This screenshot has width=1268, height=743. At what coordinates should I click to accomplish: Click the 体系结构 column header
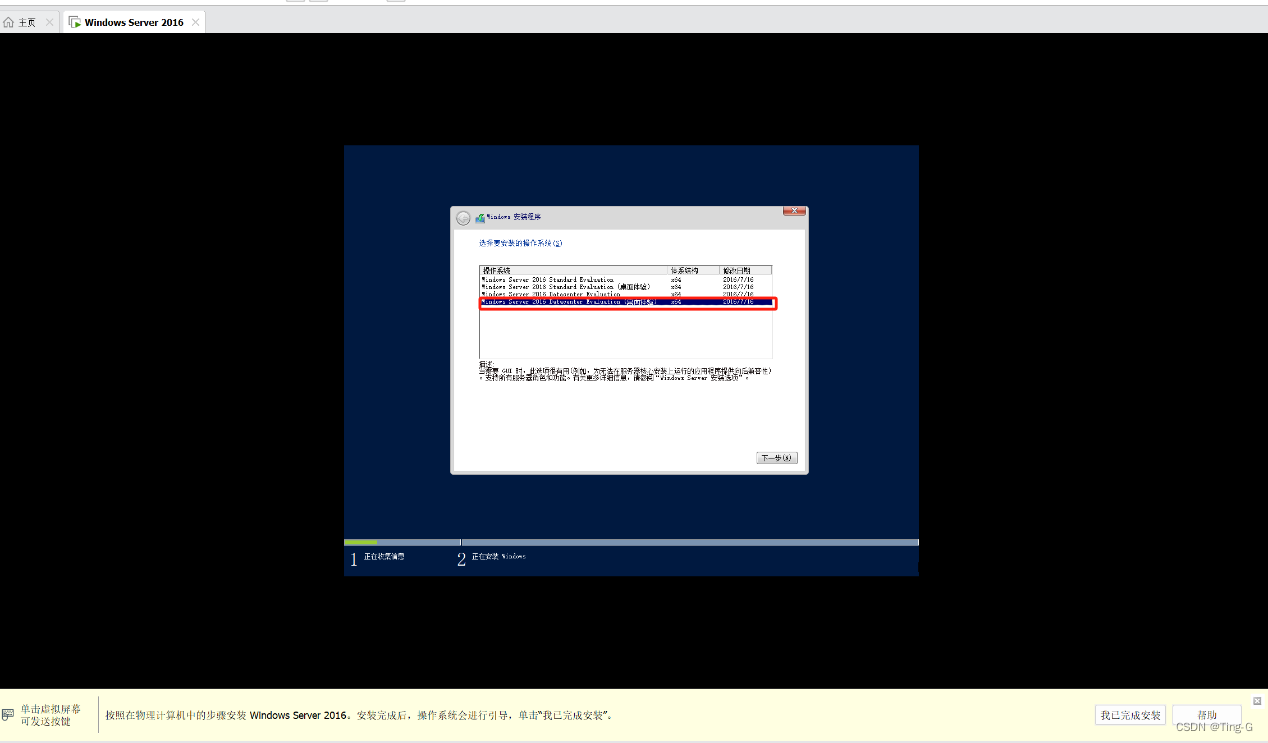694,271
